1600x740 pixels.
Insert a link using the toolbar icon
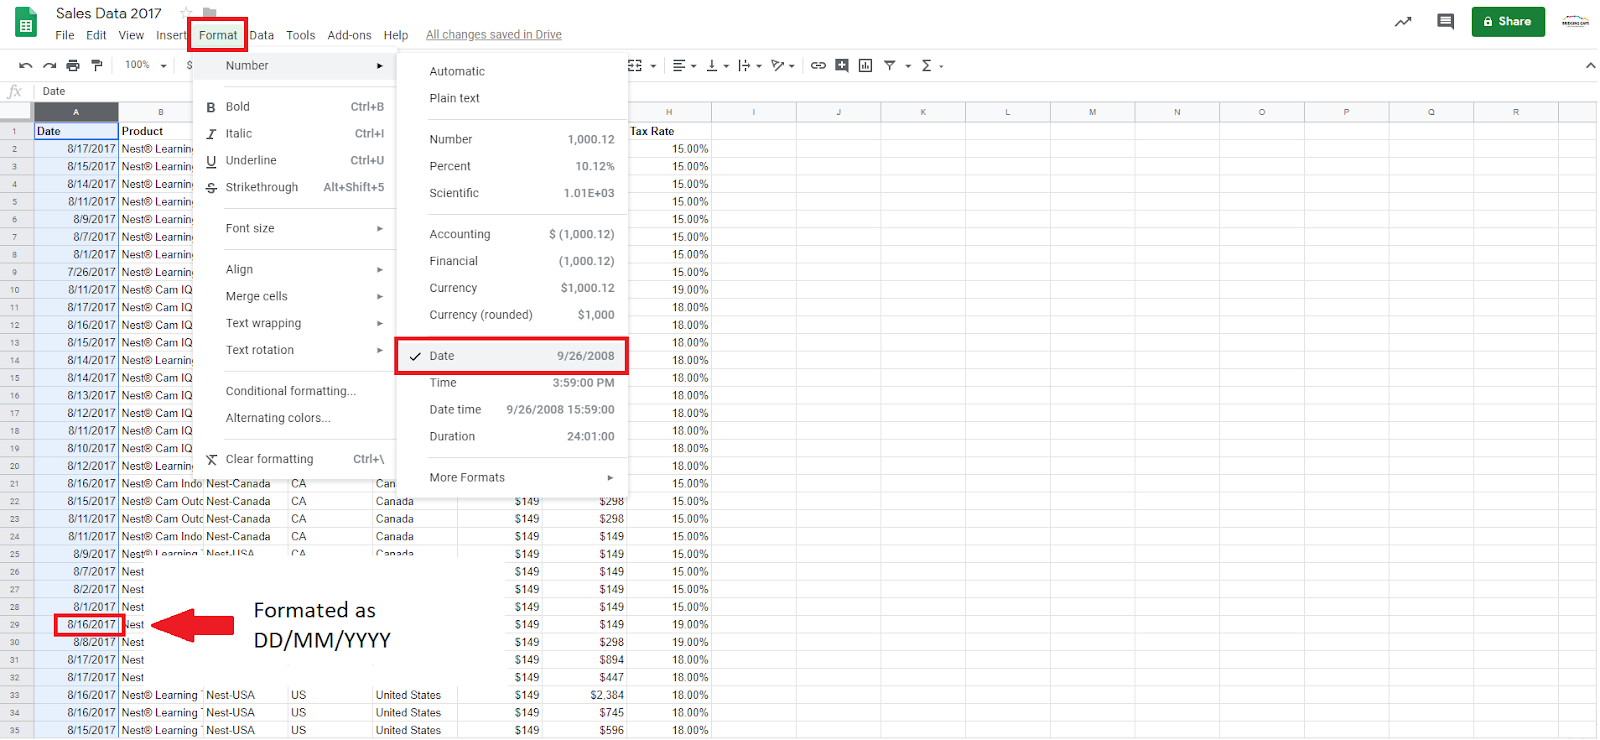click(818, 65)
